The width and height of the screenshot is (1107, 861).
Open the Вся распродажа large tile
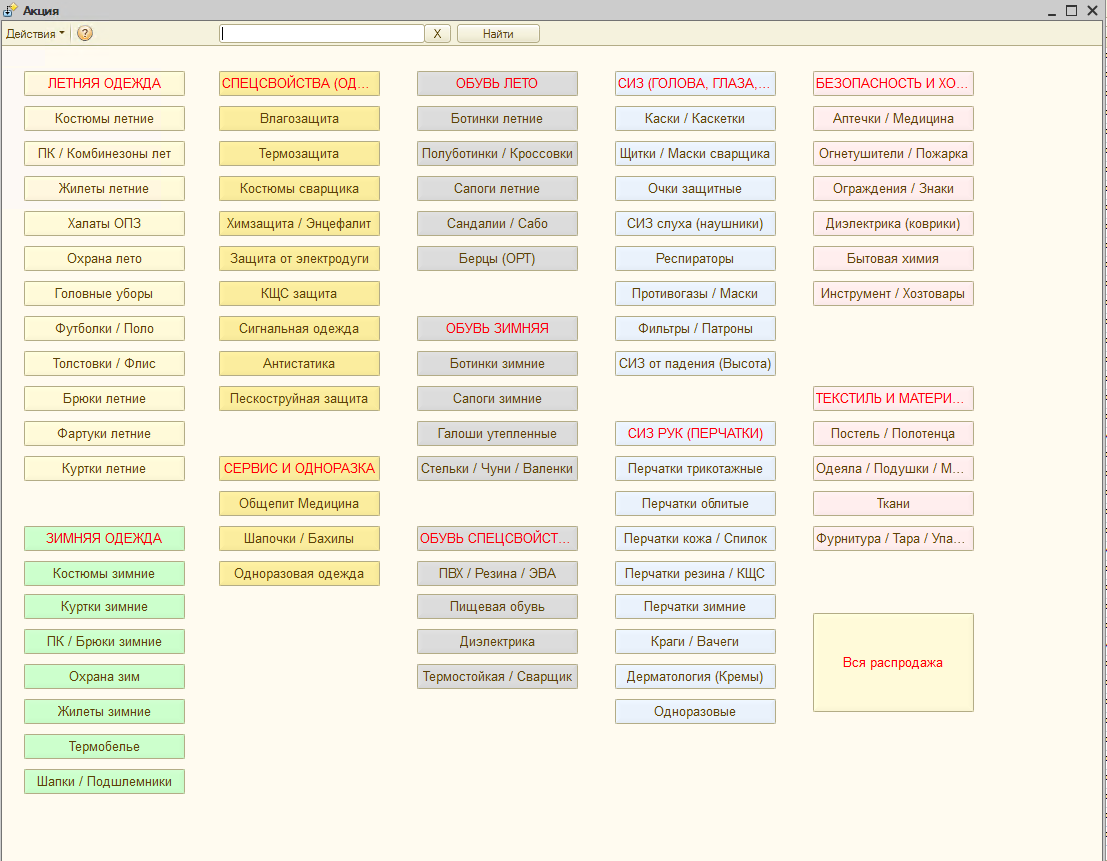click(x=893, y=662)
